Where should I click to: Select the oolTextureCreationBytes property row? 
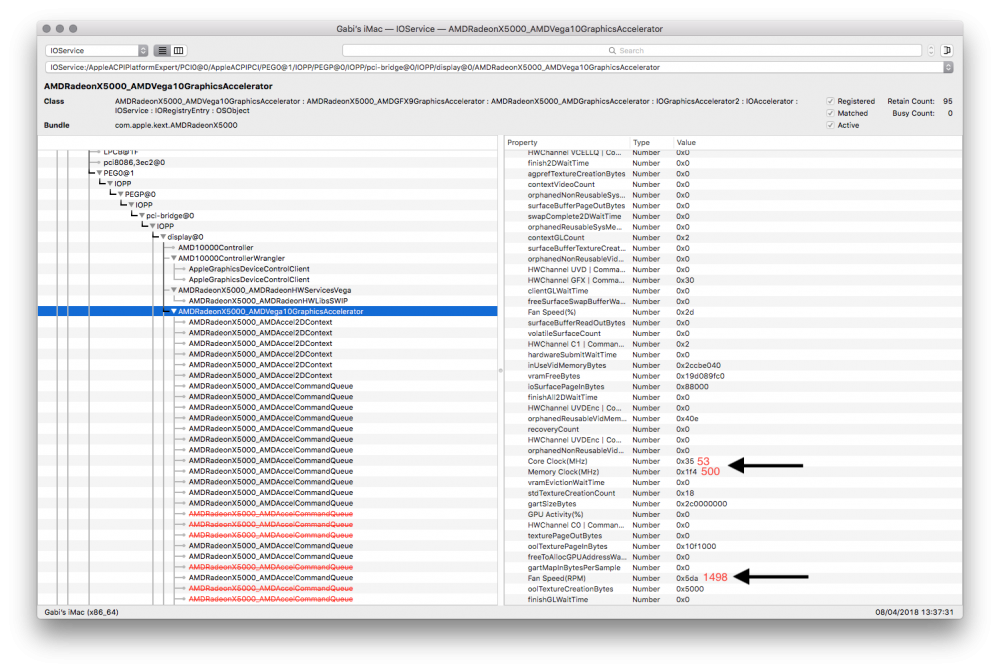(x=733, y=589)
